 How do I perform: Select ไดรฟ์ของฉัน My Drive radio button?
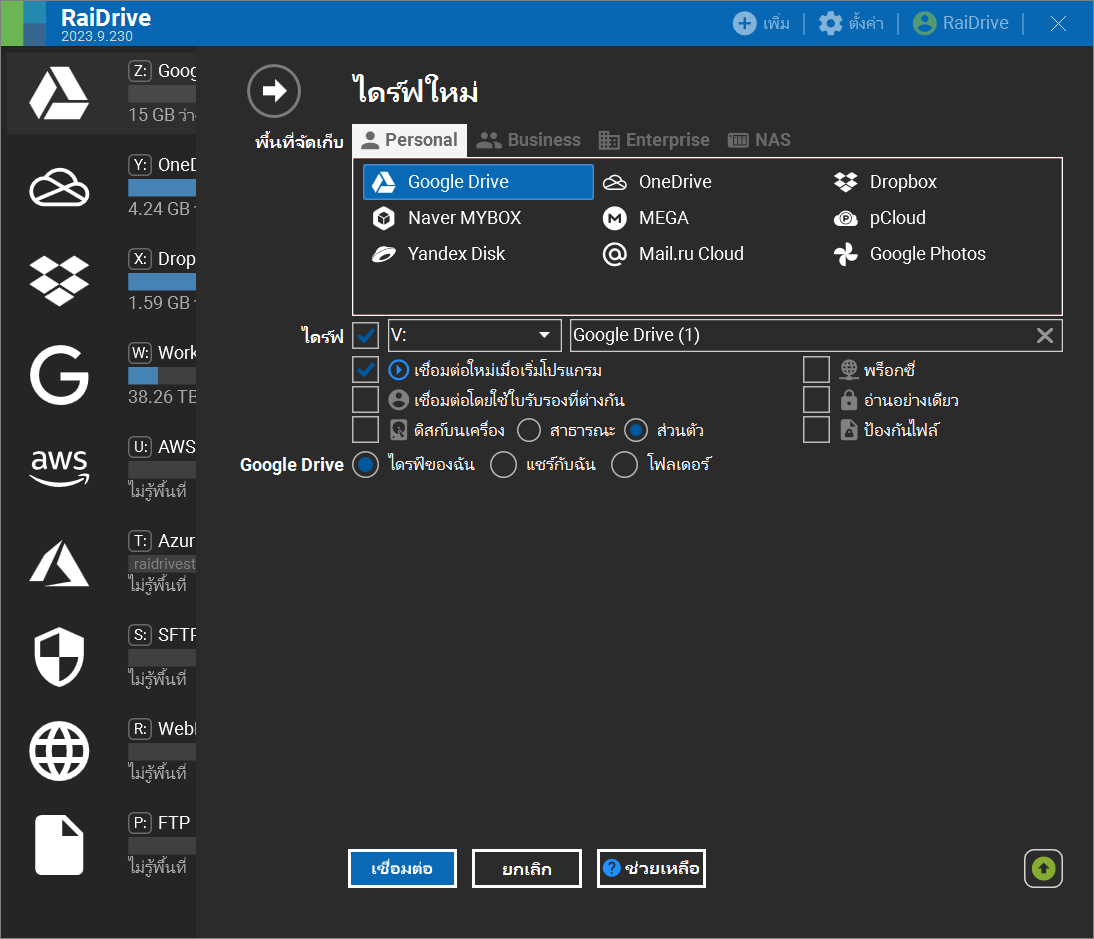366,465
